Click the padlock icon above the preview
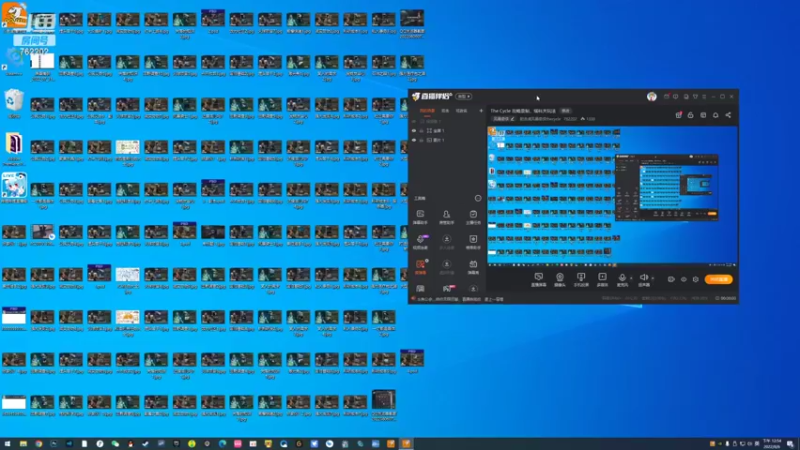Screen dimensions: 800x450 click(x=691, y=115)
